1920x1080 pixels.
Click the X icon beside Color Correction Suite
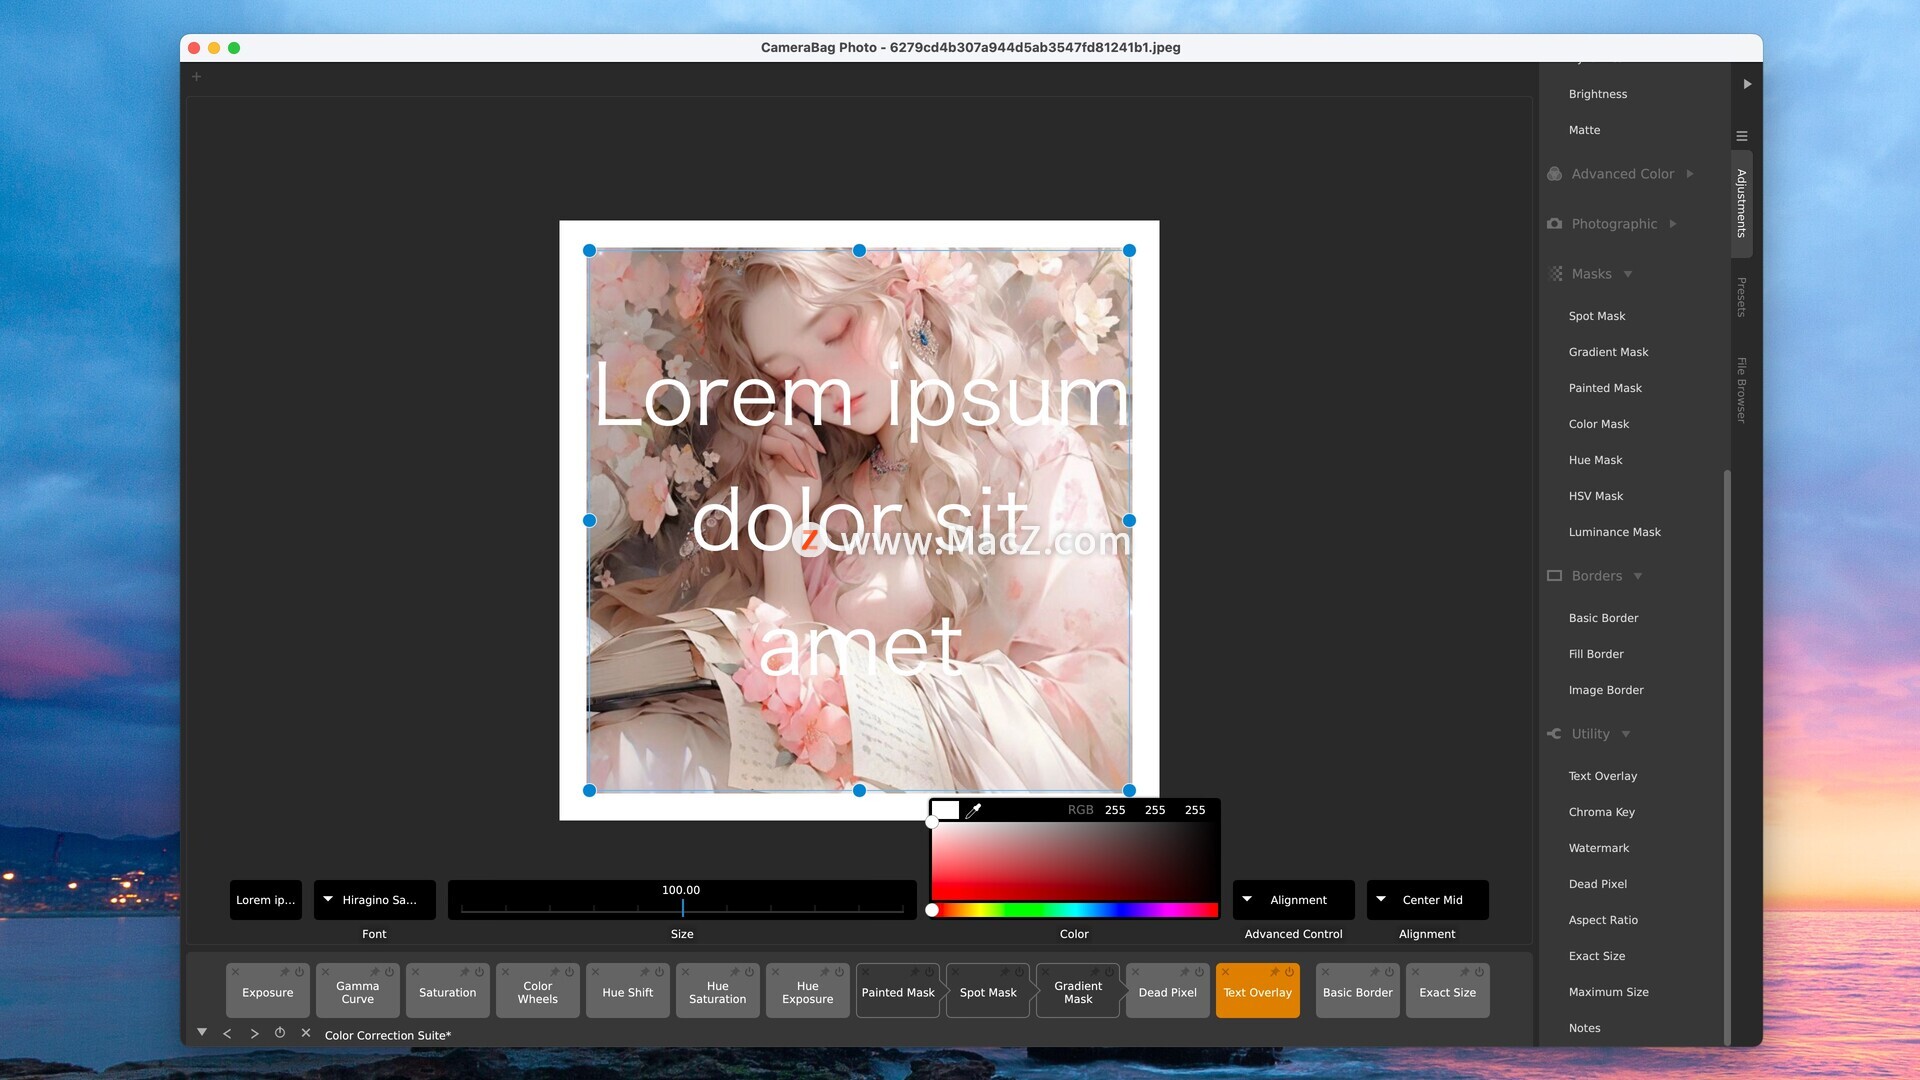[306, 1033]
